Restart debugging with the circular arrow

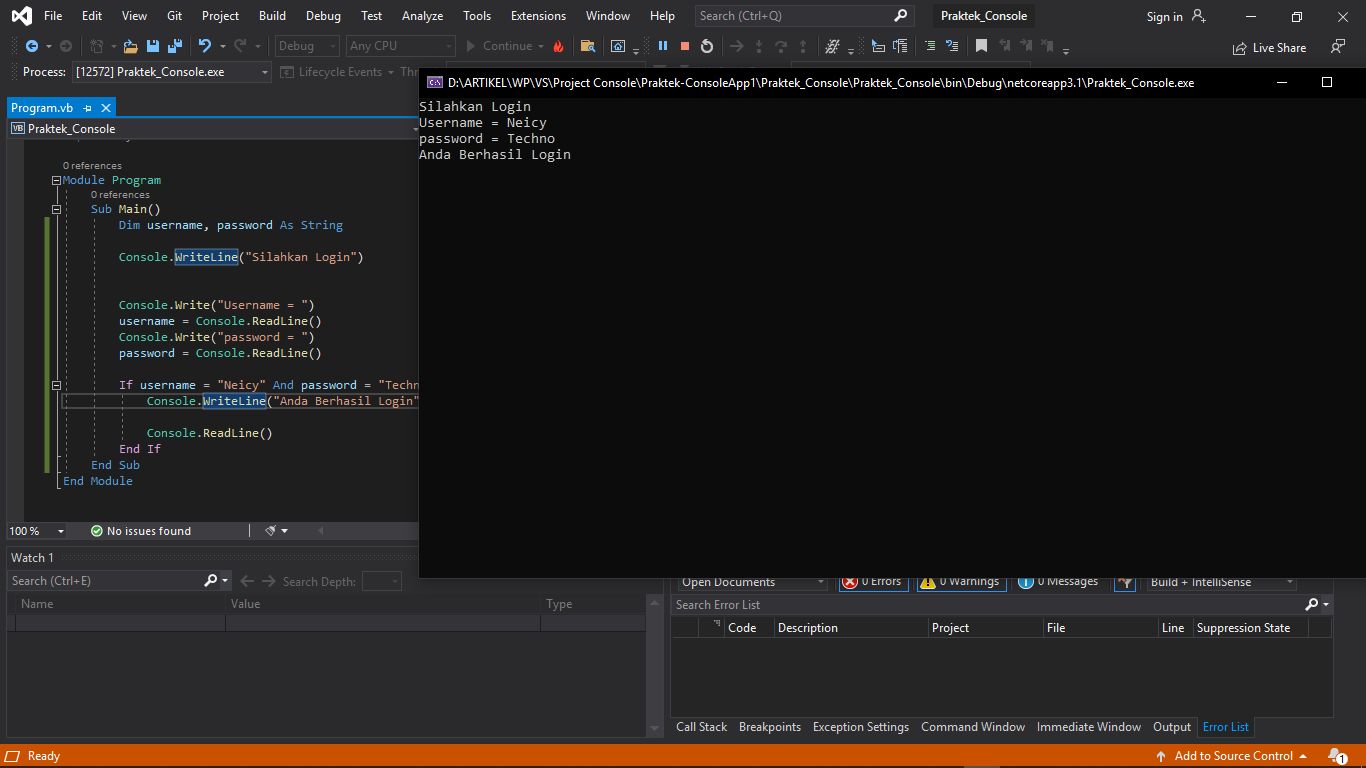[707, 46]
